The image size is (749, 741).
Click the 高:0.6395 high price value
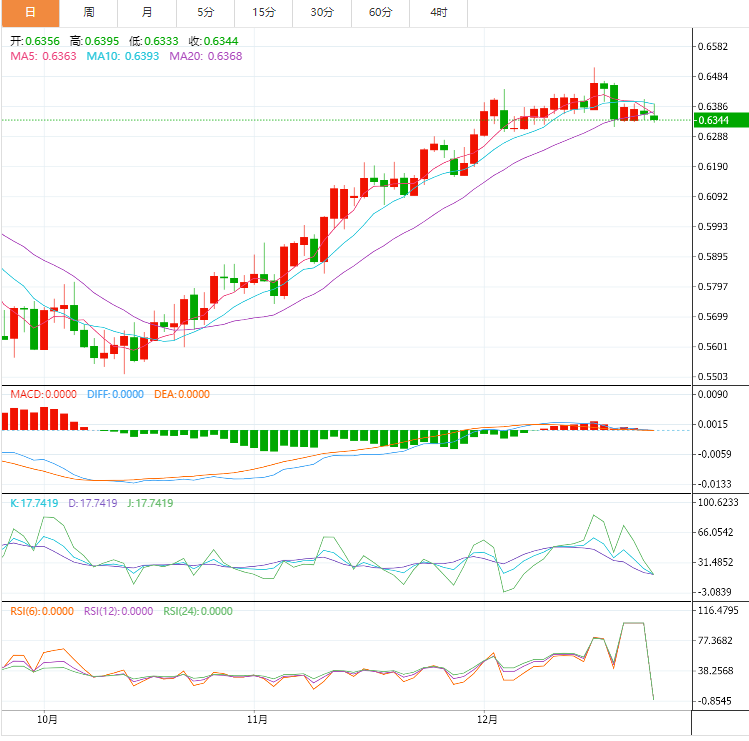coord(94,42)
